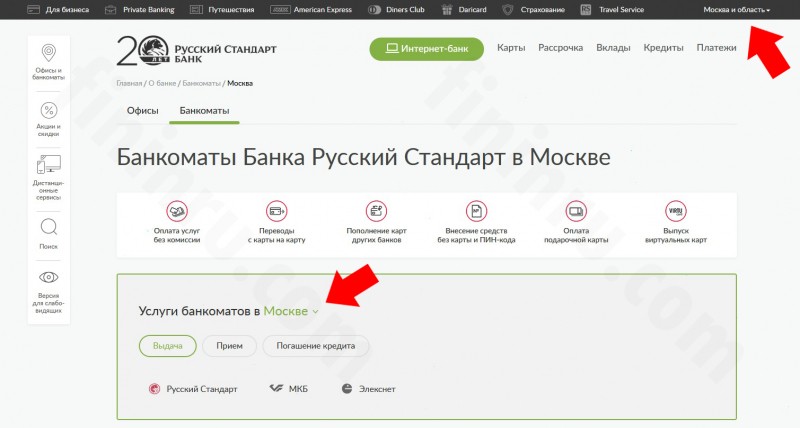
Task: Click the Private Banking briefcase icon
Action: click(110, 9)
